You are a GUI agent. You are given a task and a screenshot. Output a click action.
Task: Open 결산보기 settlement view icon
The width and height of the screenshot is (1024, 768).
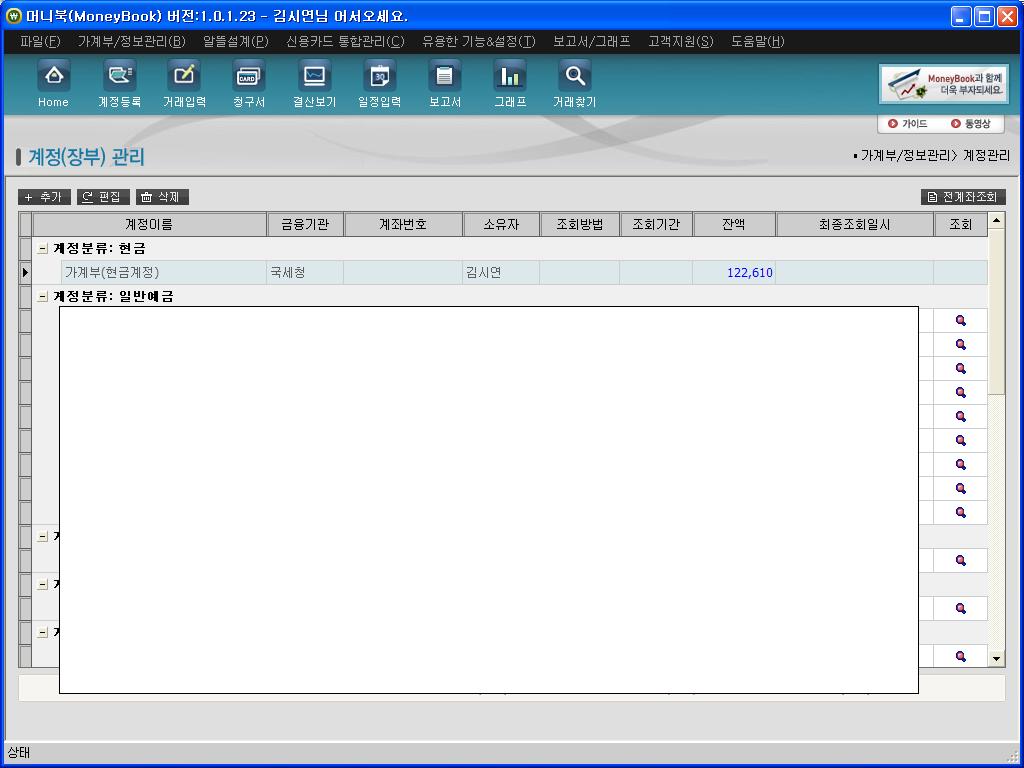pos(314,76)
